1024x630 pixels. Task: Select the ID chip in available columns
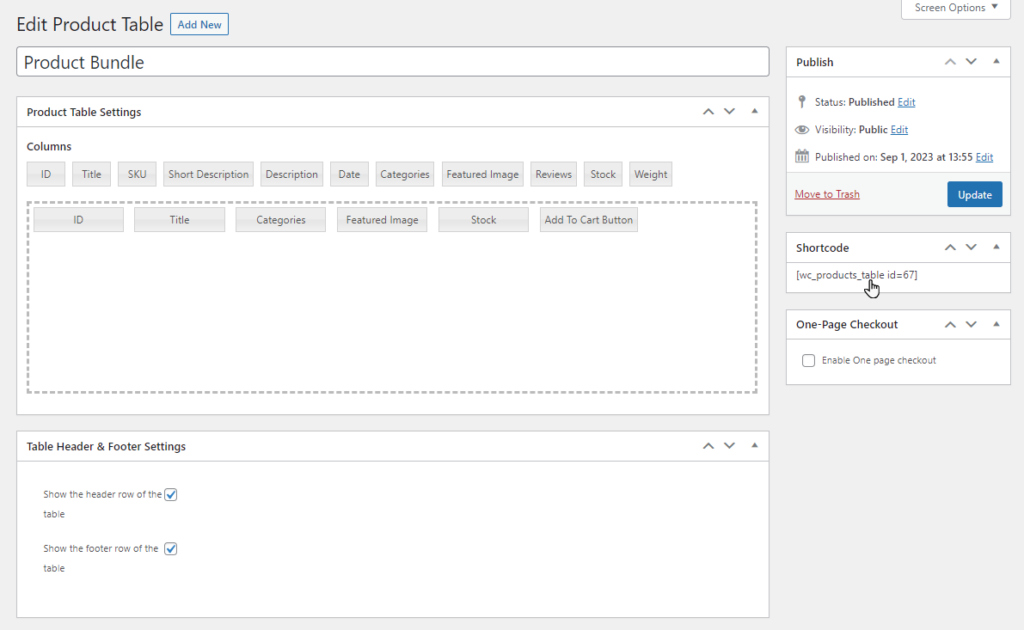46,174
